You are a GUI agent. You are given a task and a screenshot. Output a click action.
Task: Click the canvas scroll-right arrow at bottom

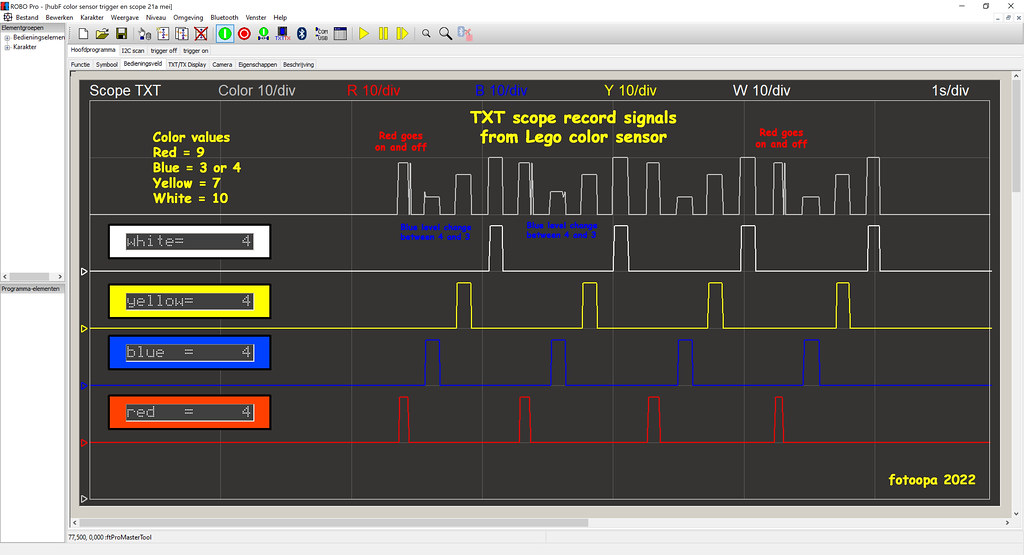pos(1006,522)
